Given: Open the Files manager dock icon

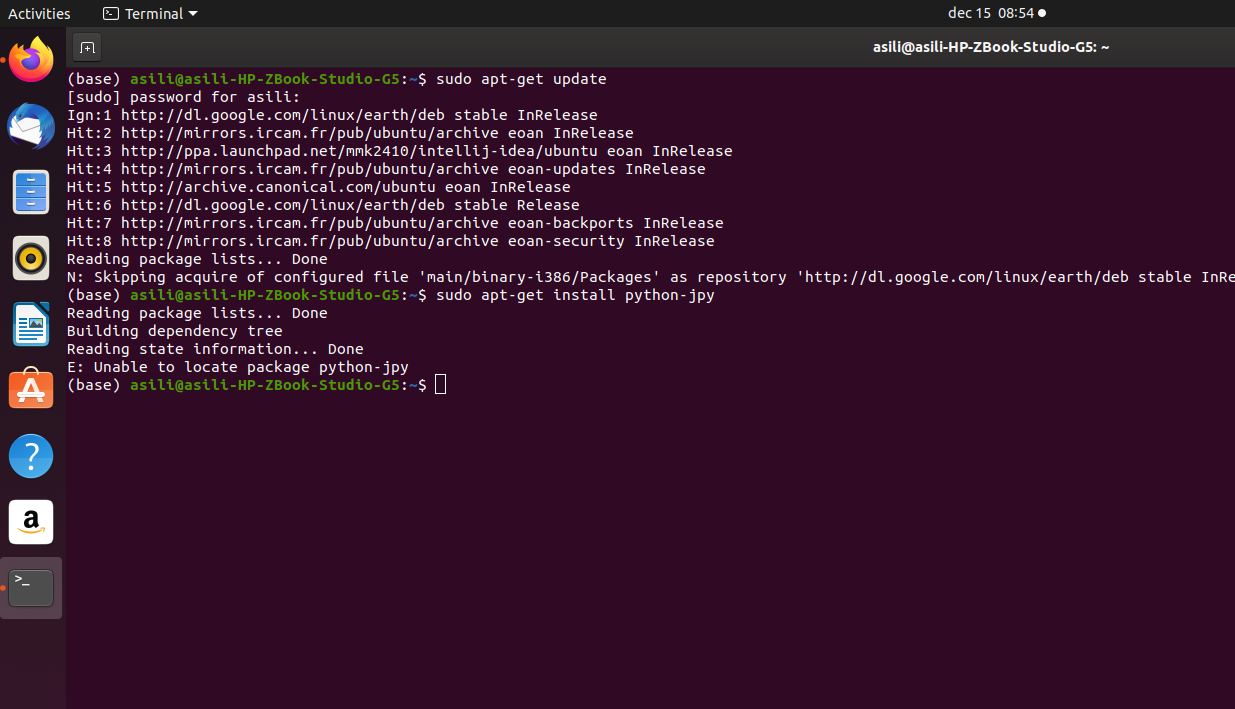Looking at the screenshot, I should pos(32,192).
